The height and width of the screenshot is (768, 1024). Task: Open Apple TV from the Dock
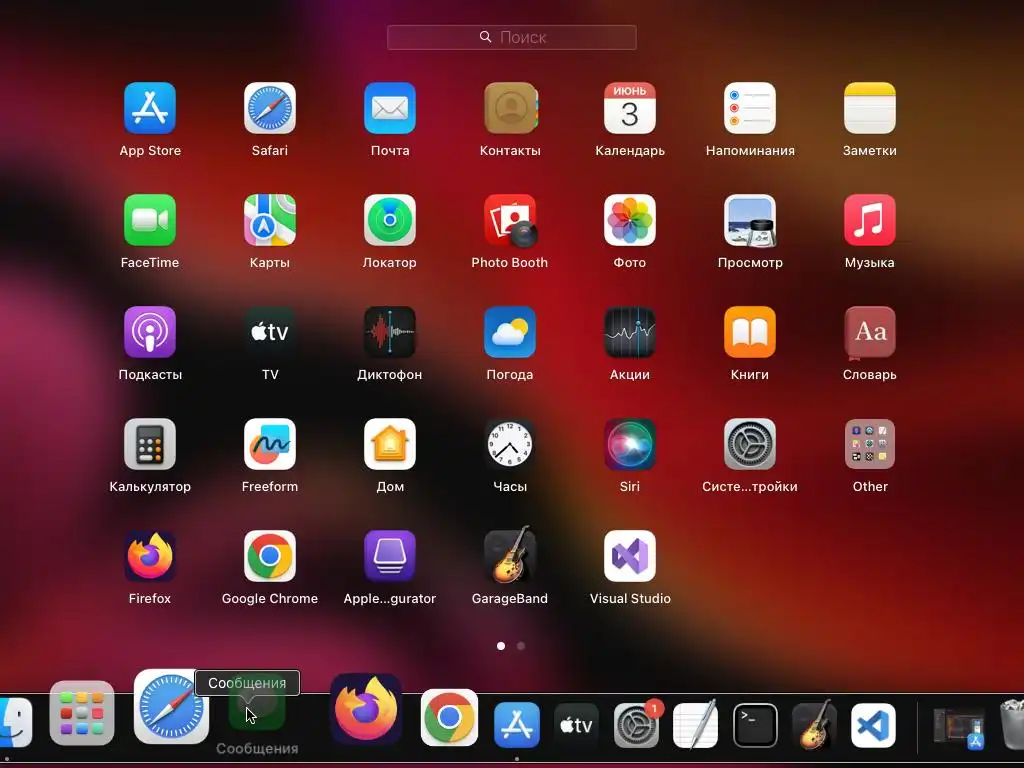coord(576,725)
